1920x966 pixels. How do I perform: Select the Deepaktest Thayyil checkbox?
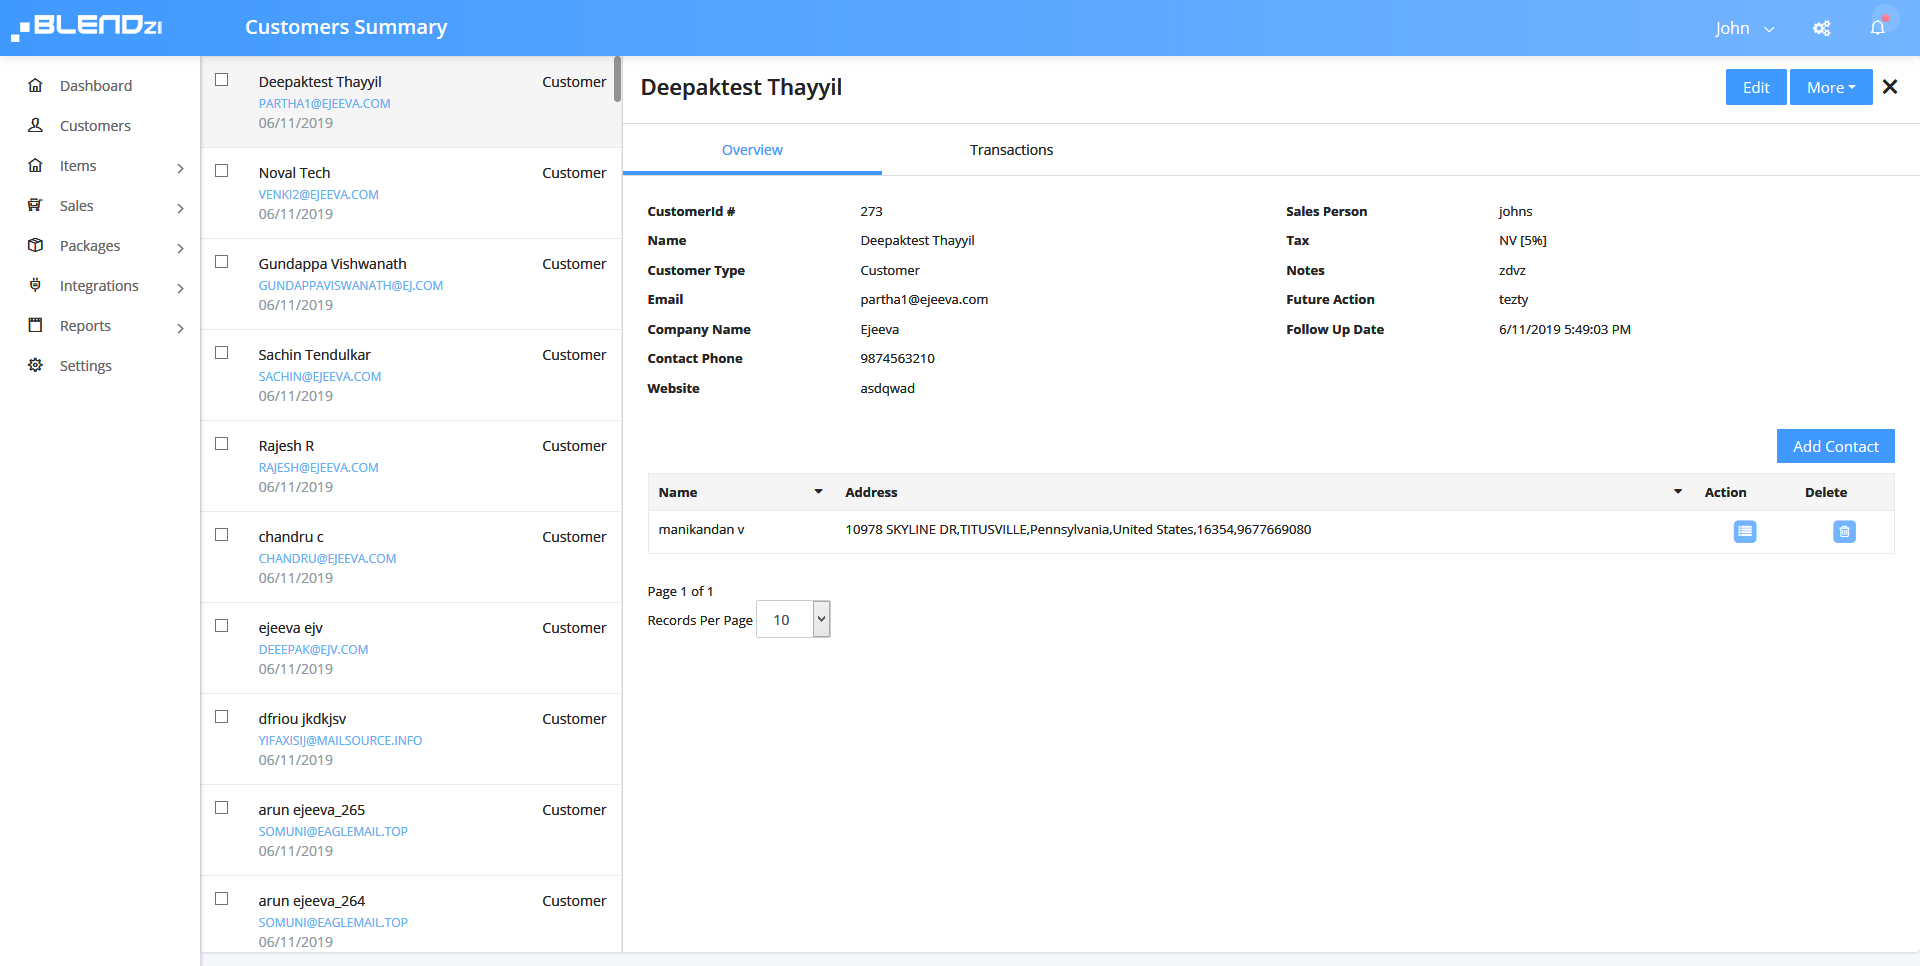[222, 80]
